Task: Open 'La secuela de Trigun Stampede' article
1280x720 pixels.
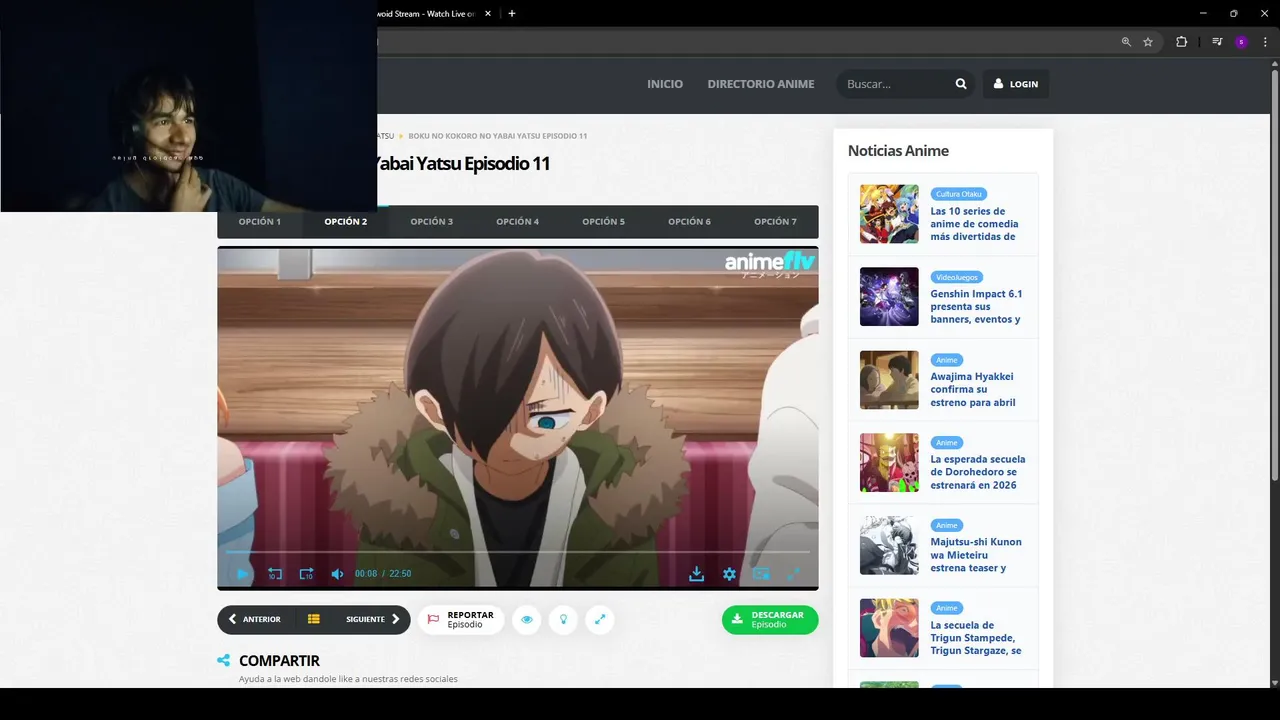Action: click(976, 638)
